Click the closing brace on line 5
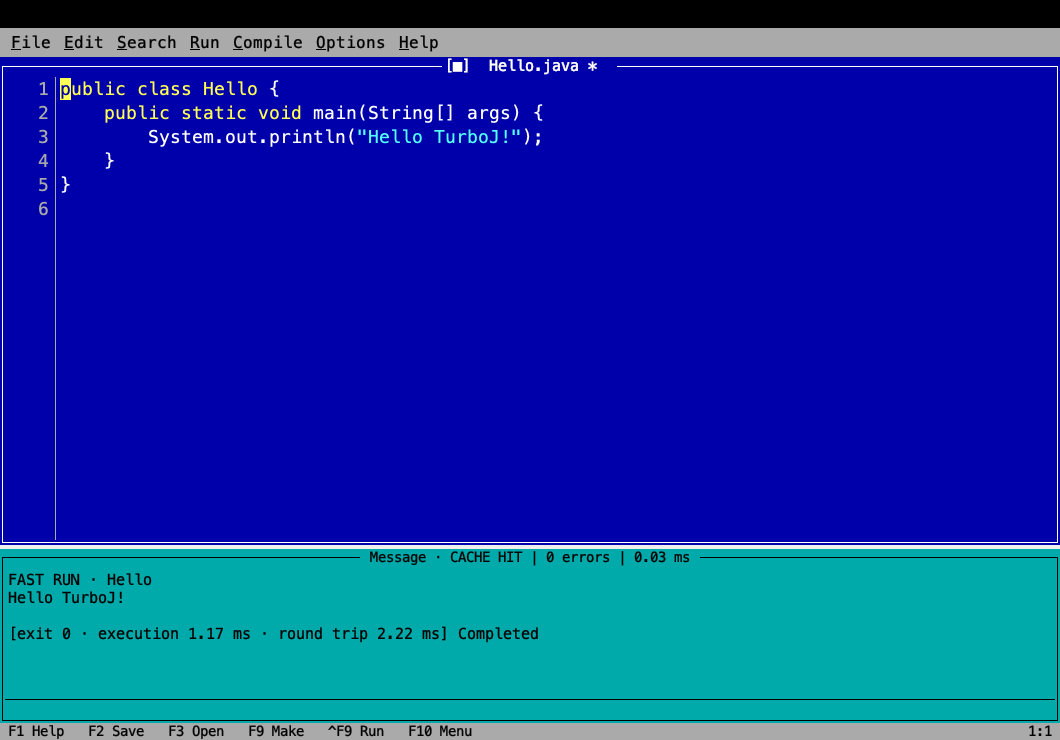Screen dimensions: 1060x740 (66, 185)
